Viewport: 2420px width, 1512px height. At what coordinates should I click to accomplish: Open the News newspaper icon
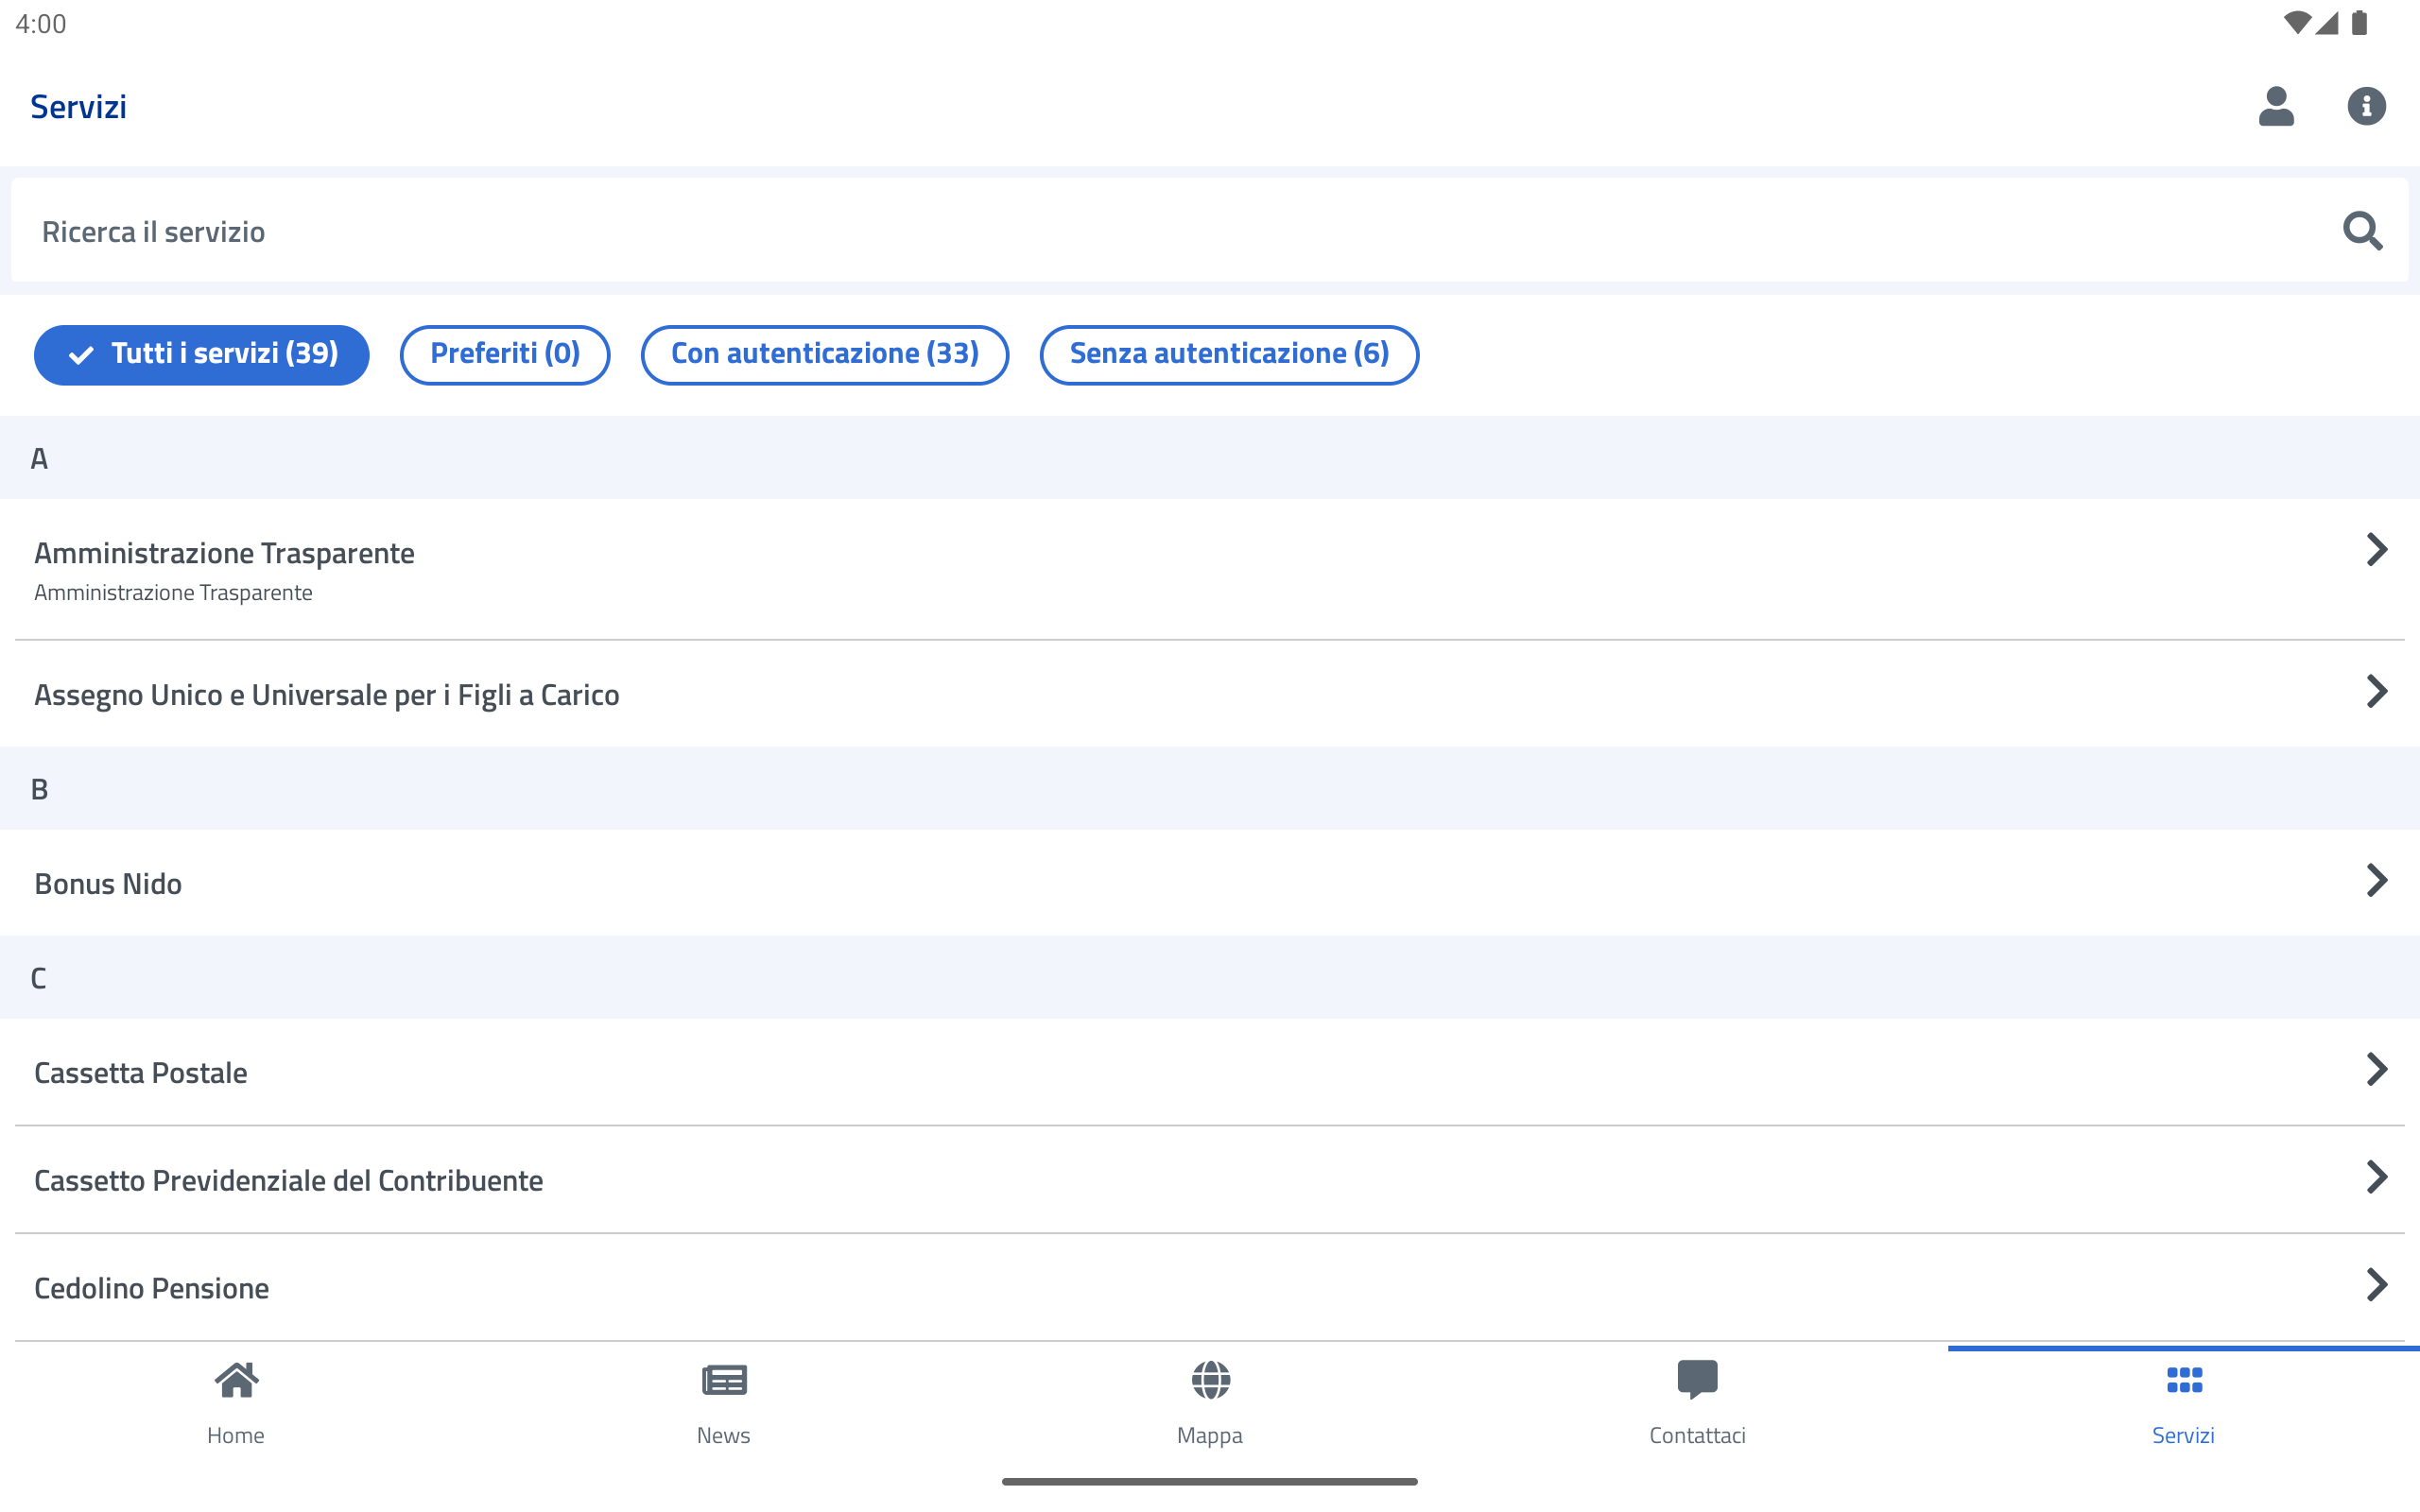tap(723, 1381)
